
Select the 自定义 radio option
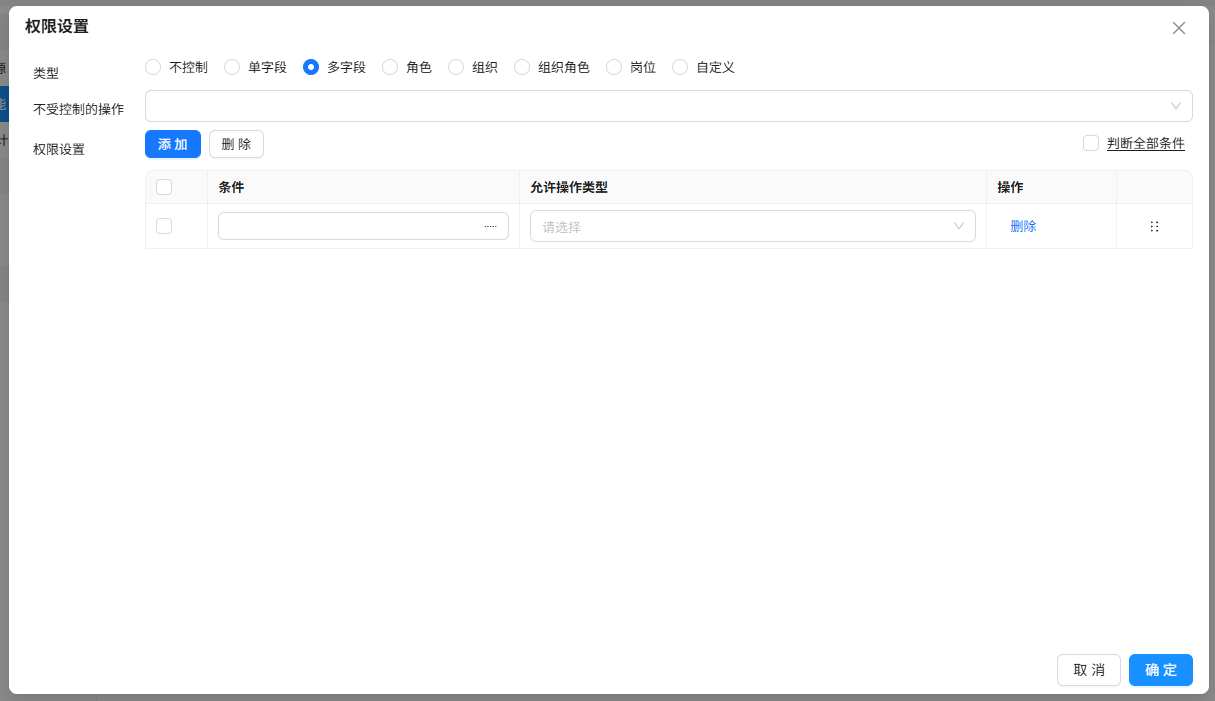(680, 67)
